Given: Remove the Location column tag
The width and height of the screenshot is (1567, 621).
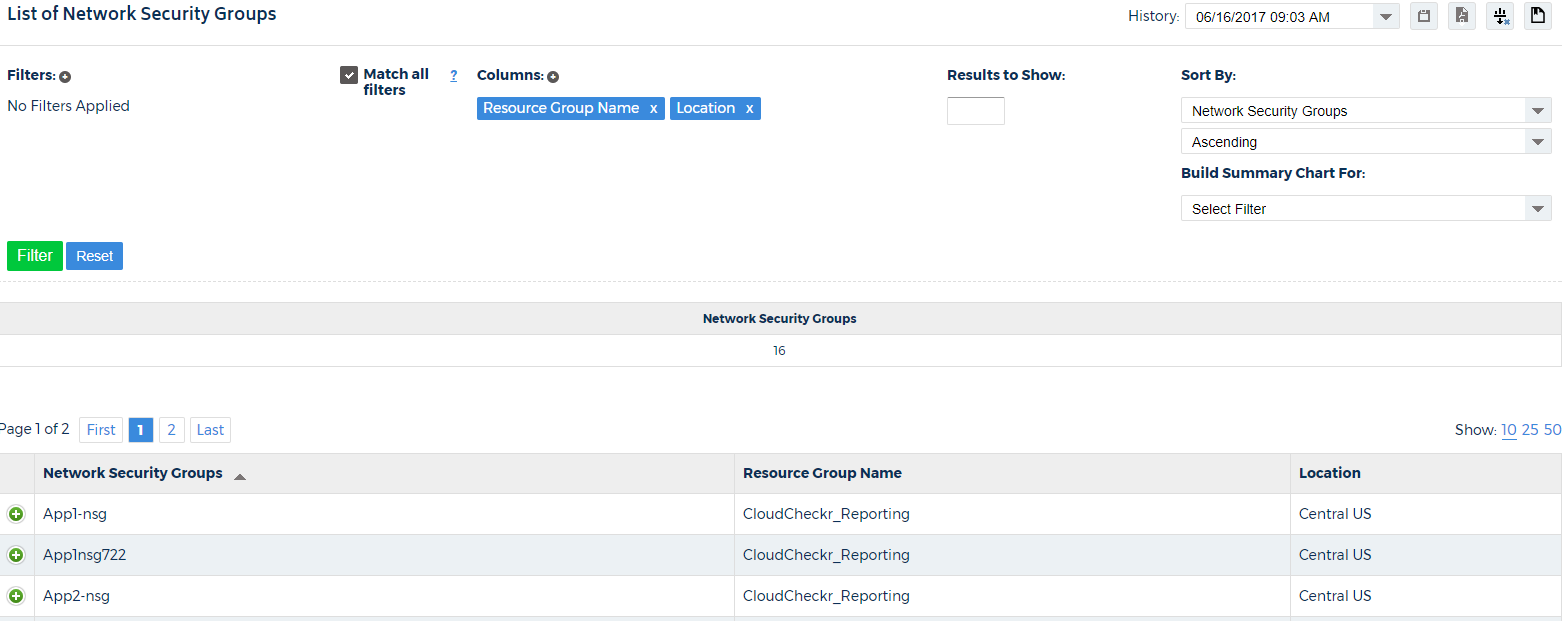Looking at the screenshot, I should 749,109.
